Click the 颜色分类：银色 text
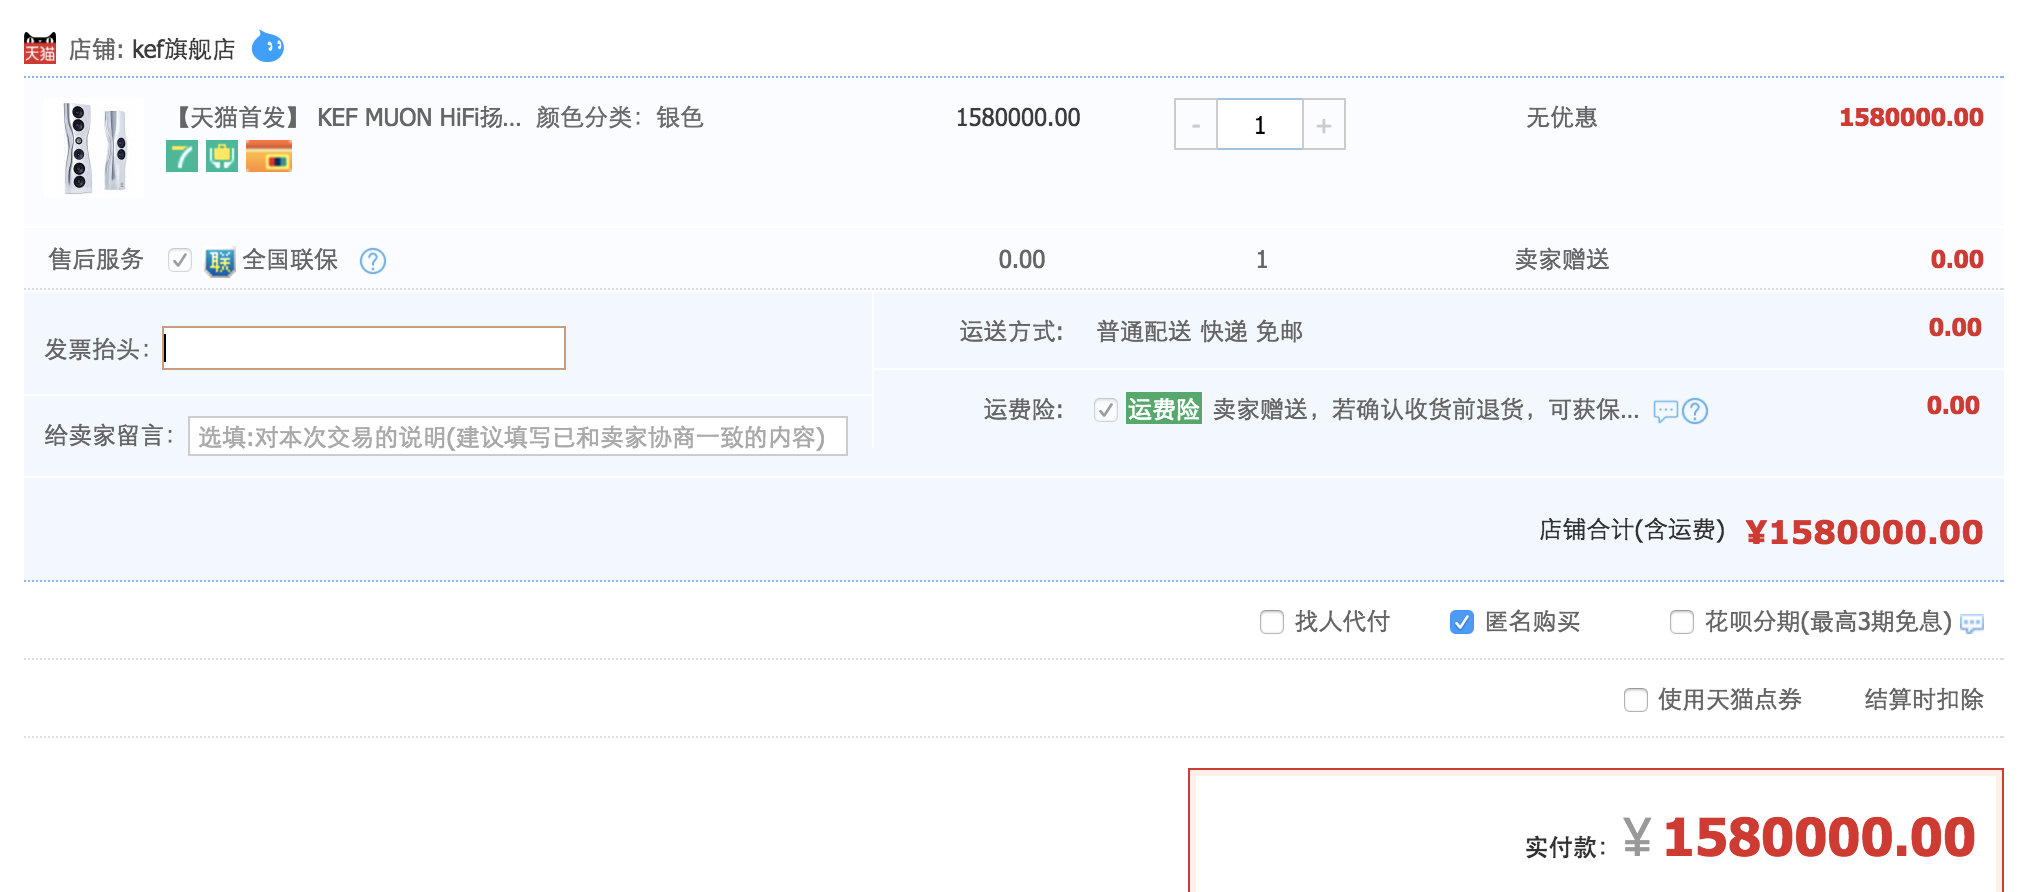Screen dimensions: 2036x892 620,118
